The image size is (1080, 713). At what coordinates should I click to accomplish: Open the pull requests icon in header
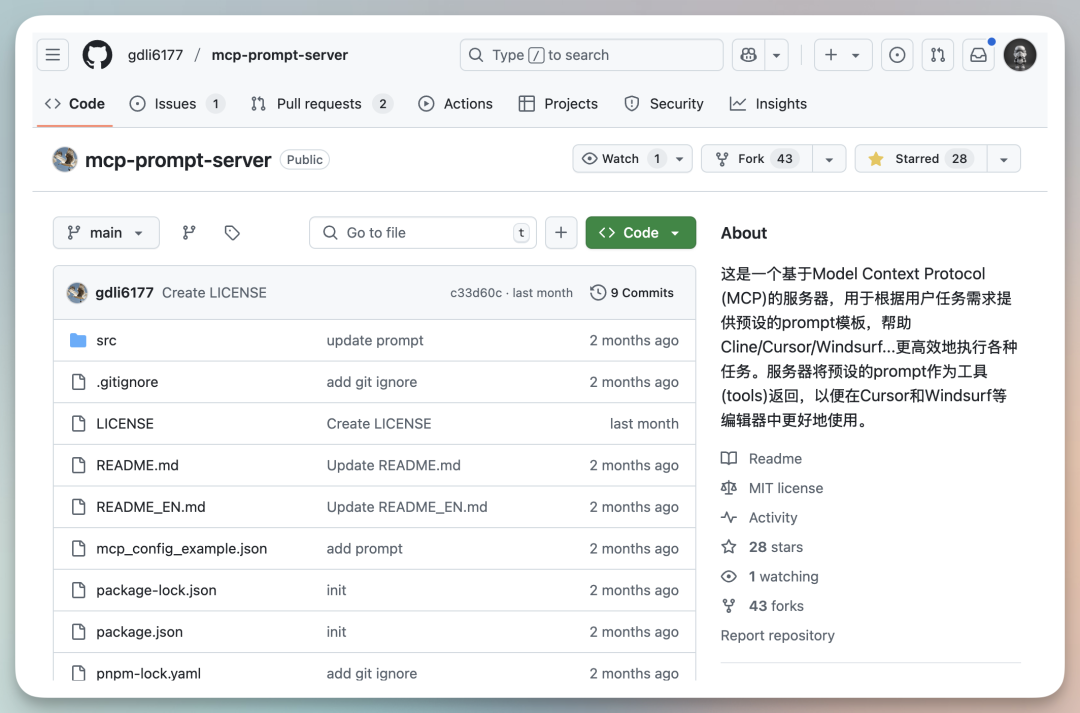tap(937, 55)
